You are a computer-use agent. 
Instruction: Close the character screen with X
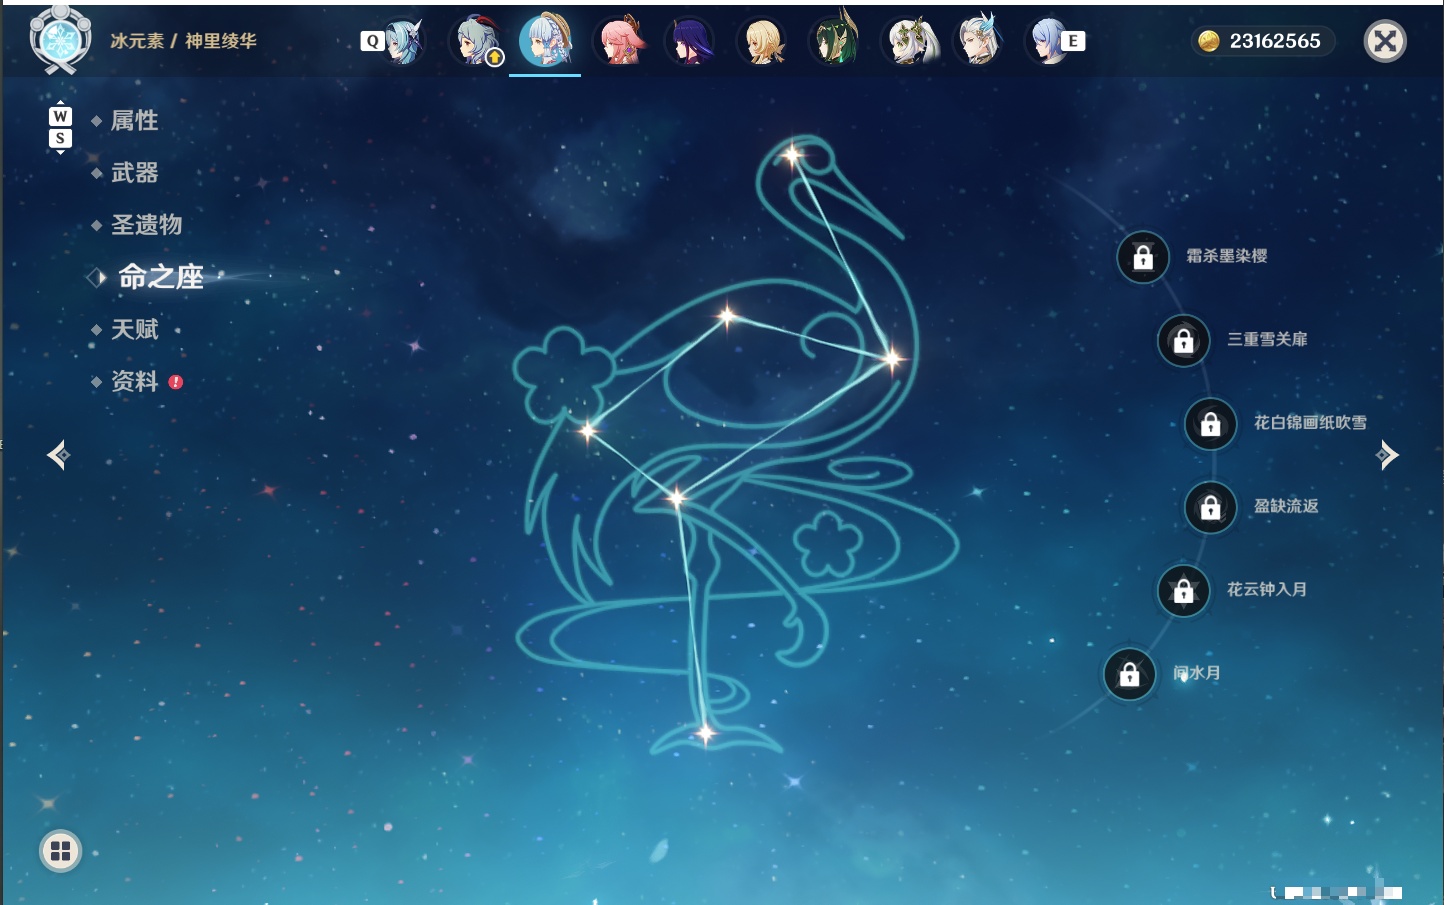1385,41
